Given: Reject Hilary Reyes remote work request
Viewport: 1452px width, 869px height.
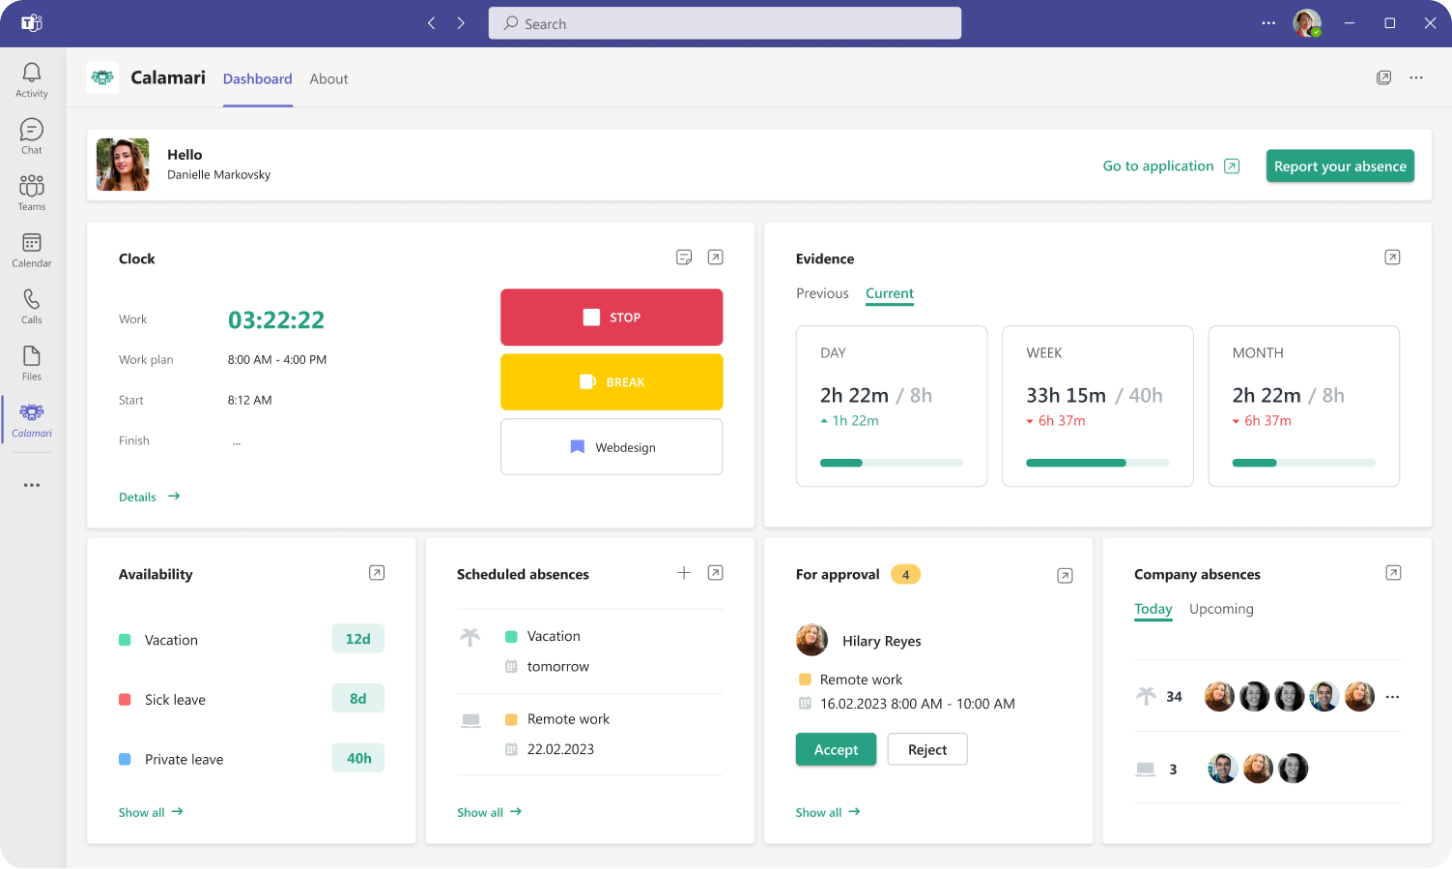Looking at the screenshot, I should [x=927, y=750].
